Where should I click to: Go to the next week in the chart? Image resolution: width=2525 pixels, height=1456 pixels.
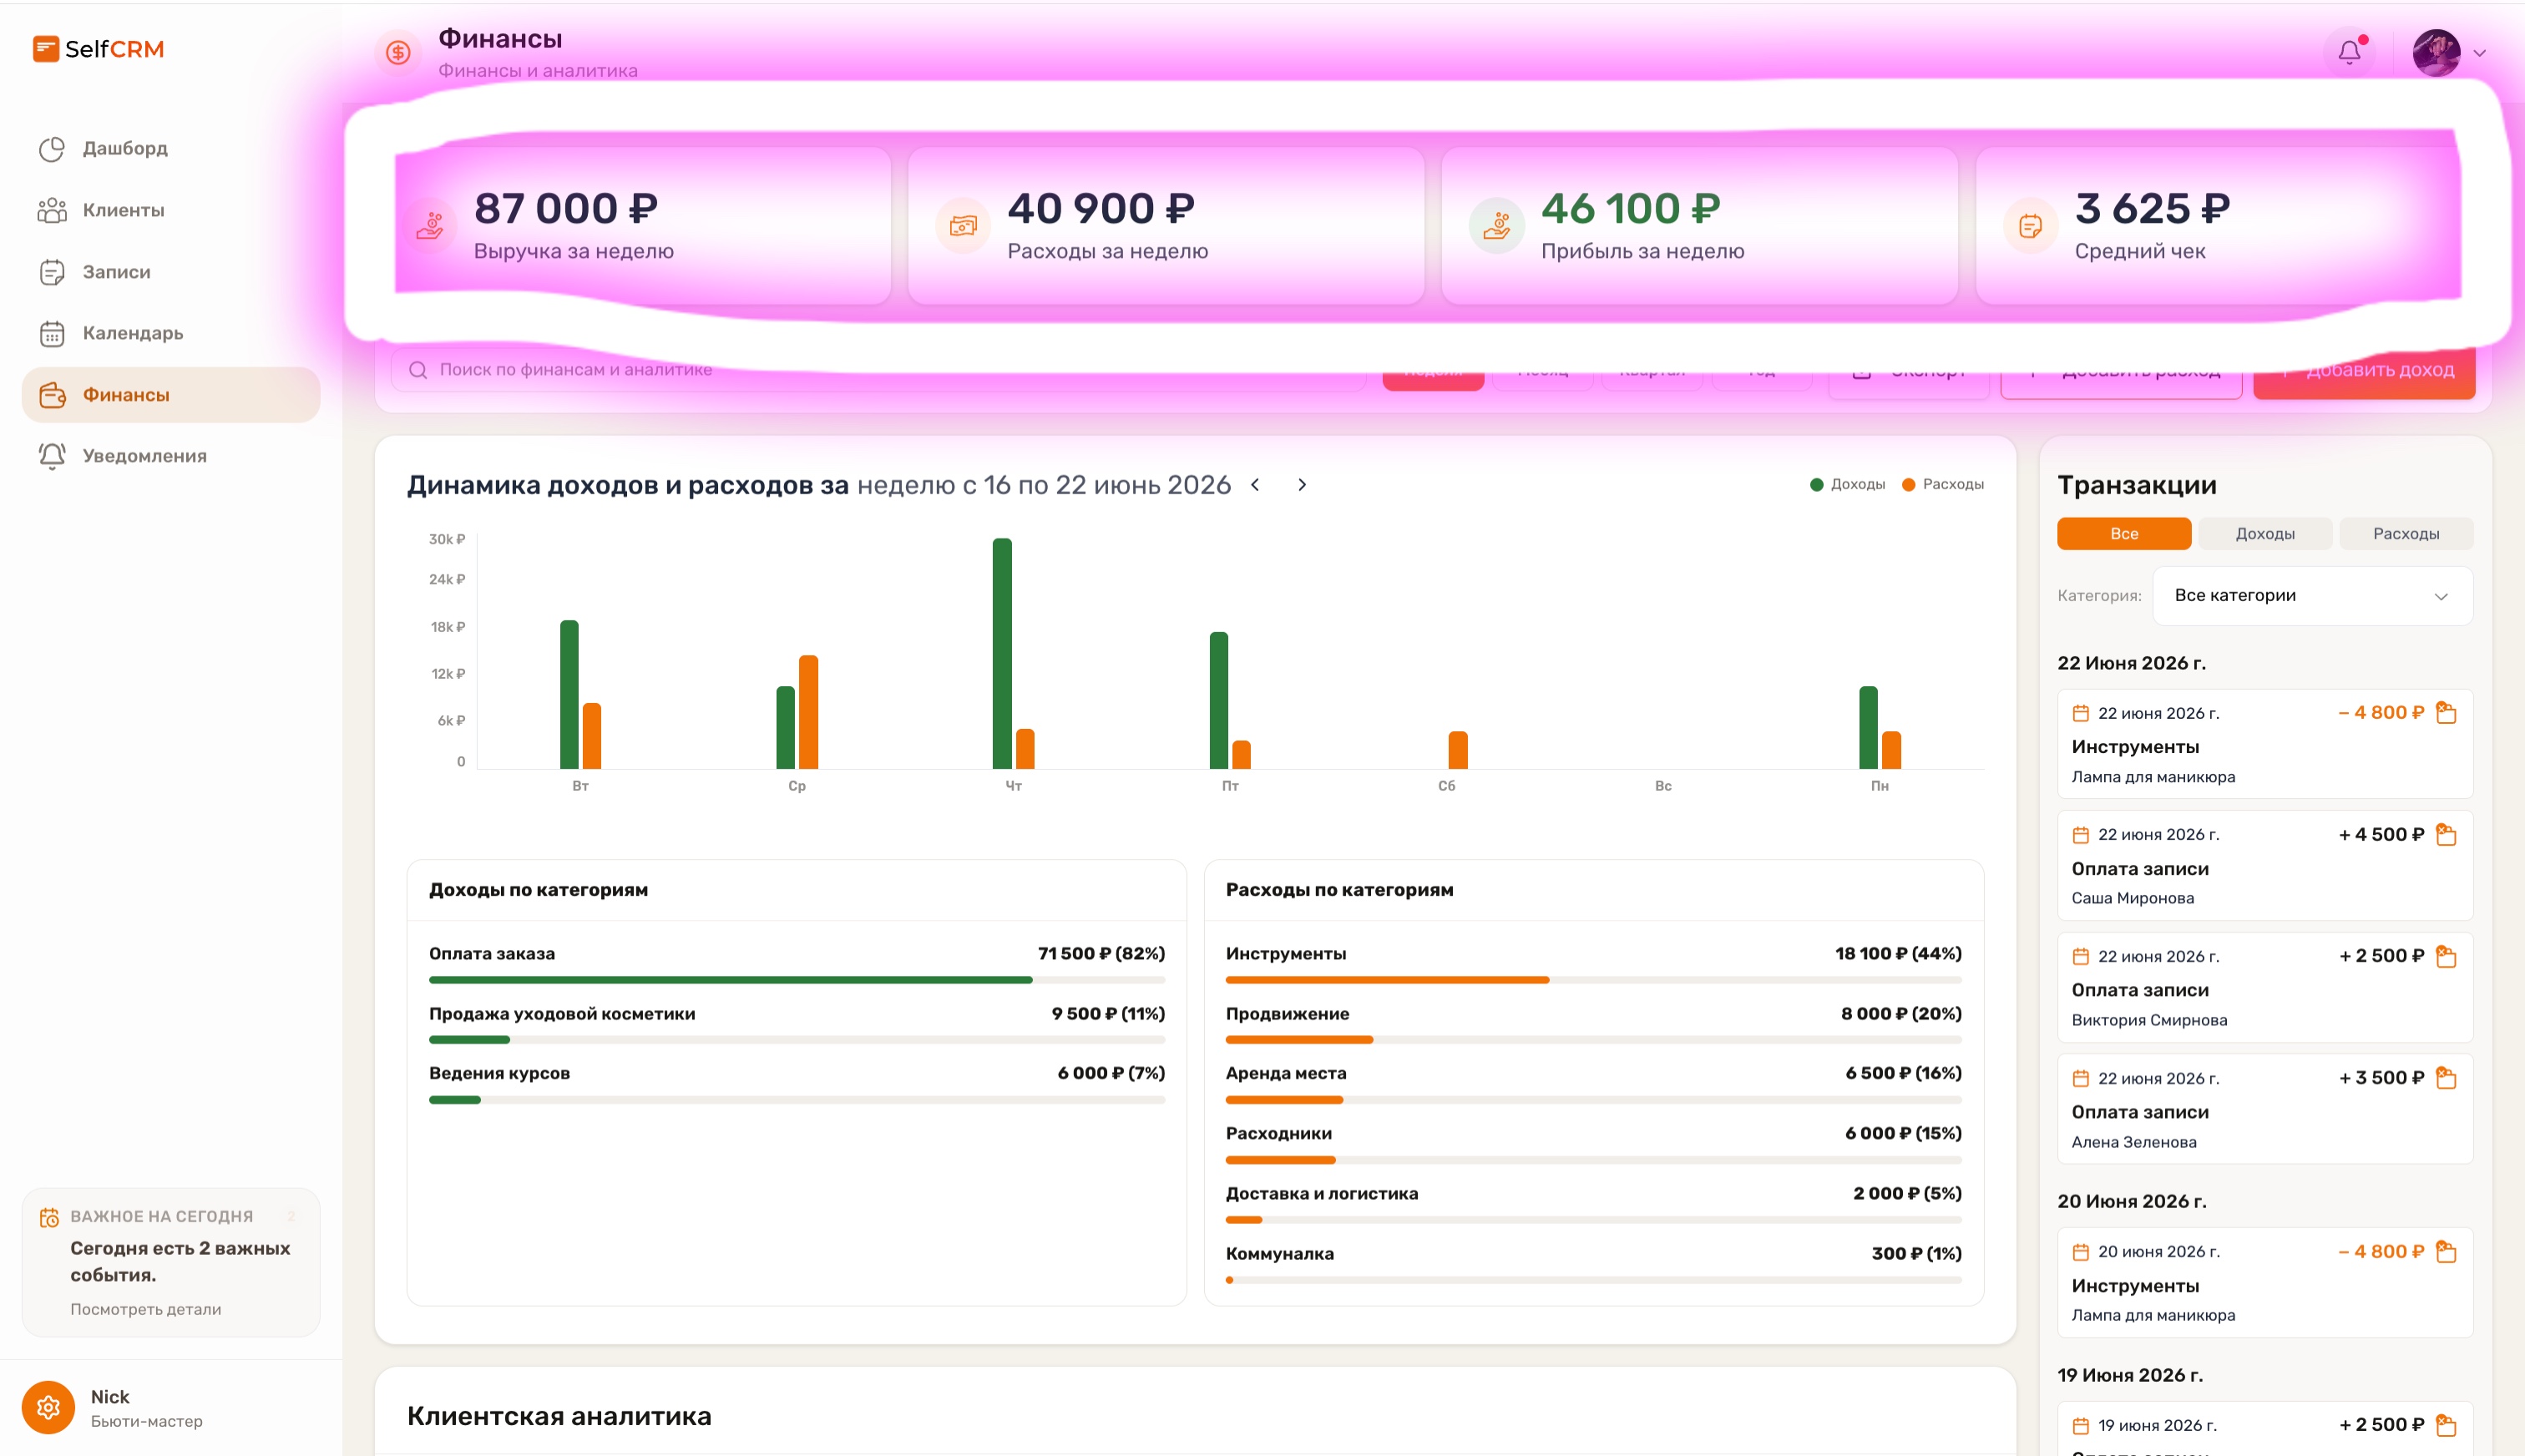coord(1302,485)
